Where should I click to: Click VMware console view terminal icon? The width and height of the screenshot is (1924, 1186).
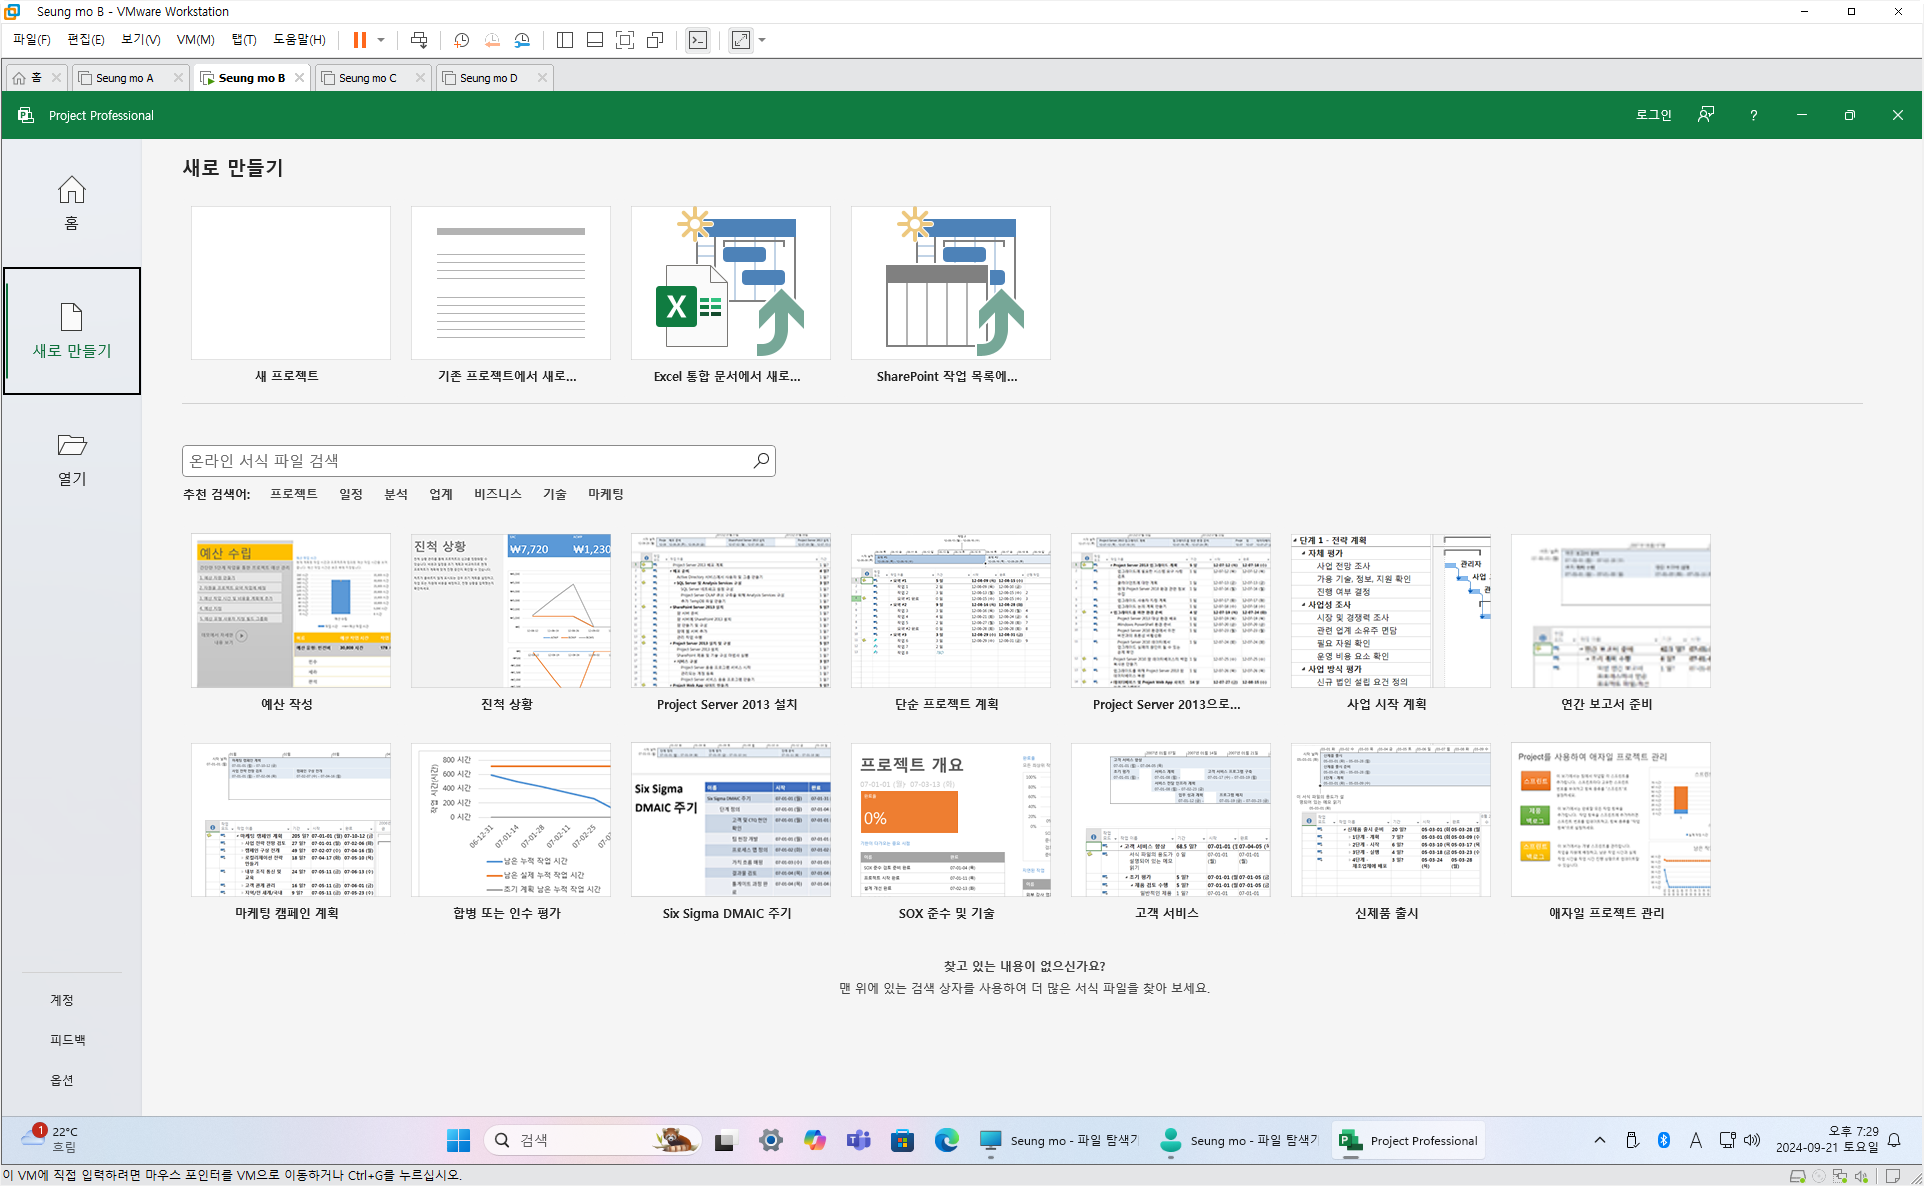click(x=698, y=40)
